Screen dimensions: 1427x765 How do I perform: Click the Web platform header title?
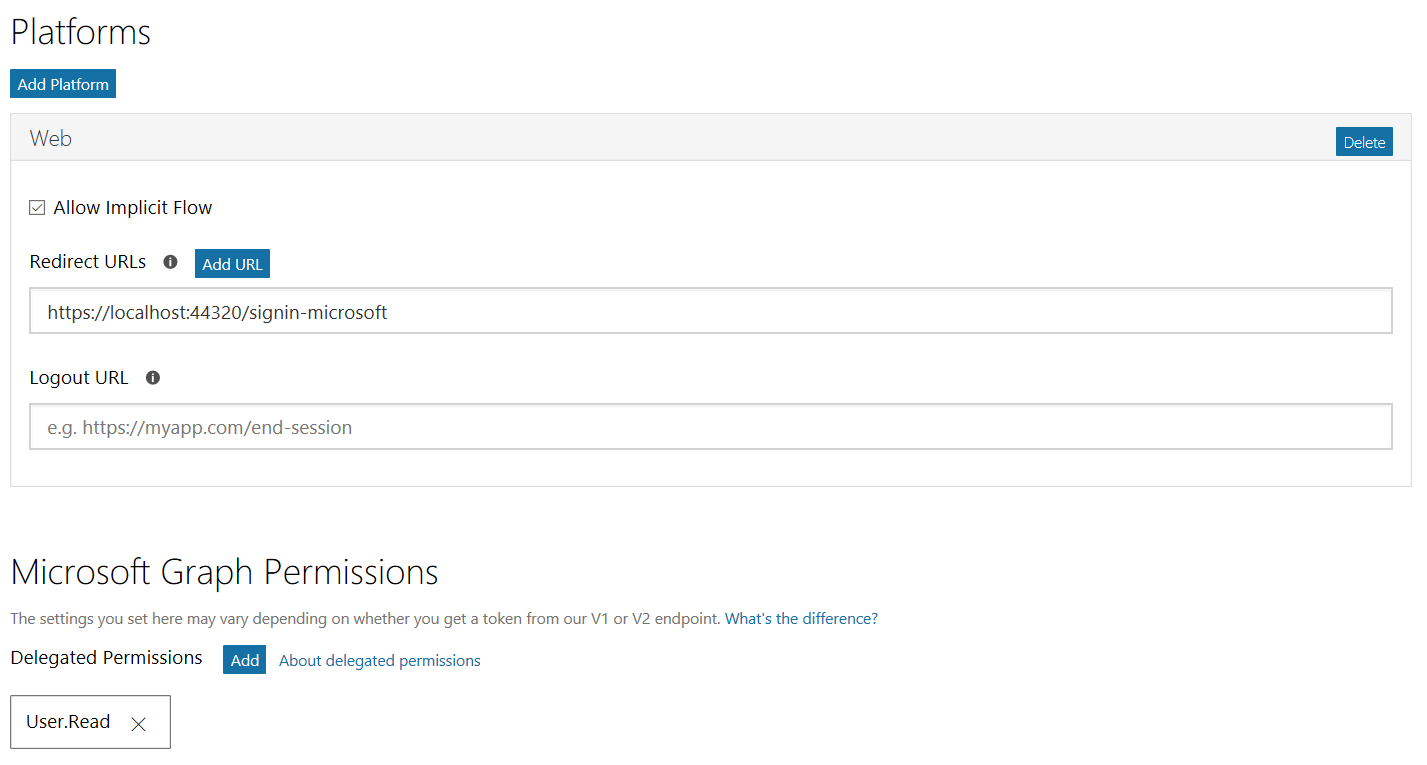(51, 139)
